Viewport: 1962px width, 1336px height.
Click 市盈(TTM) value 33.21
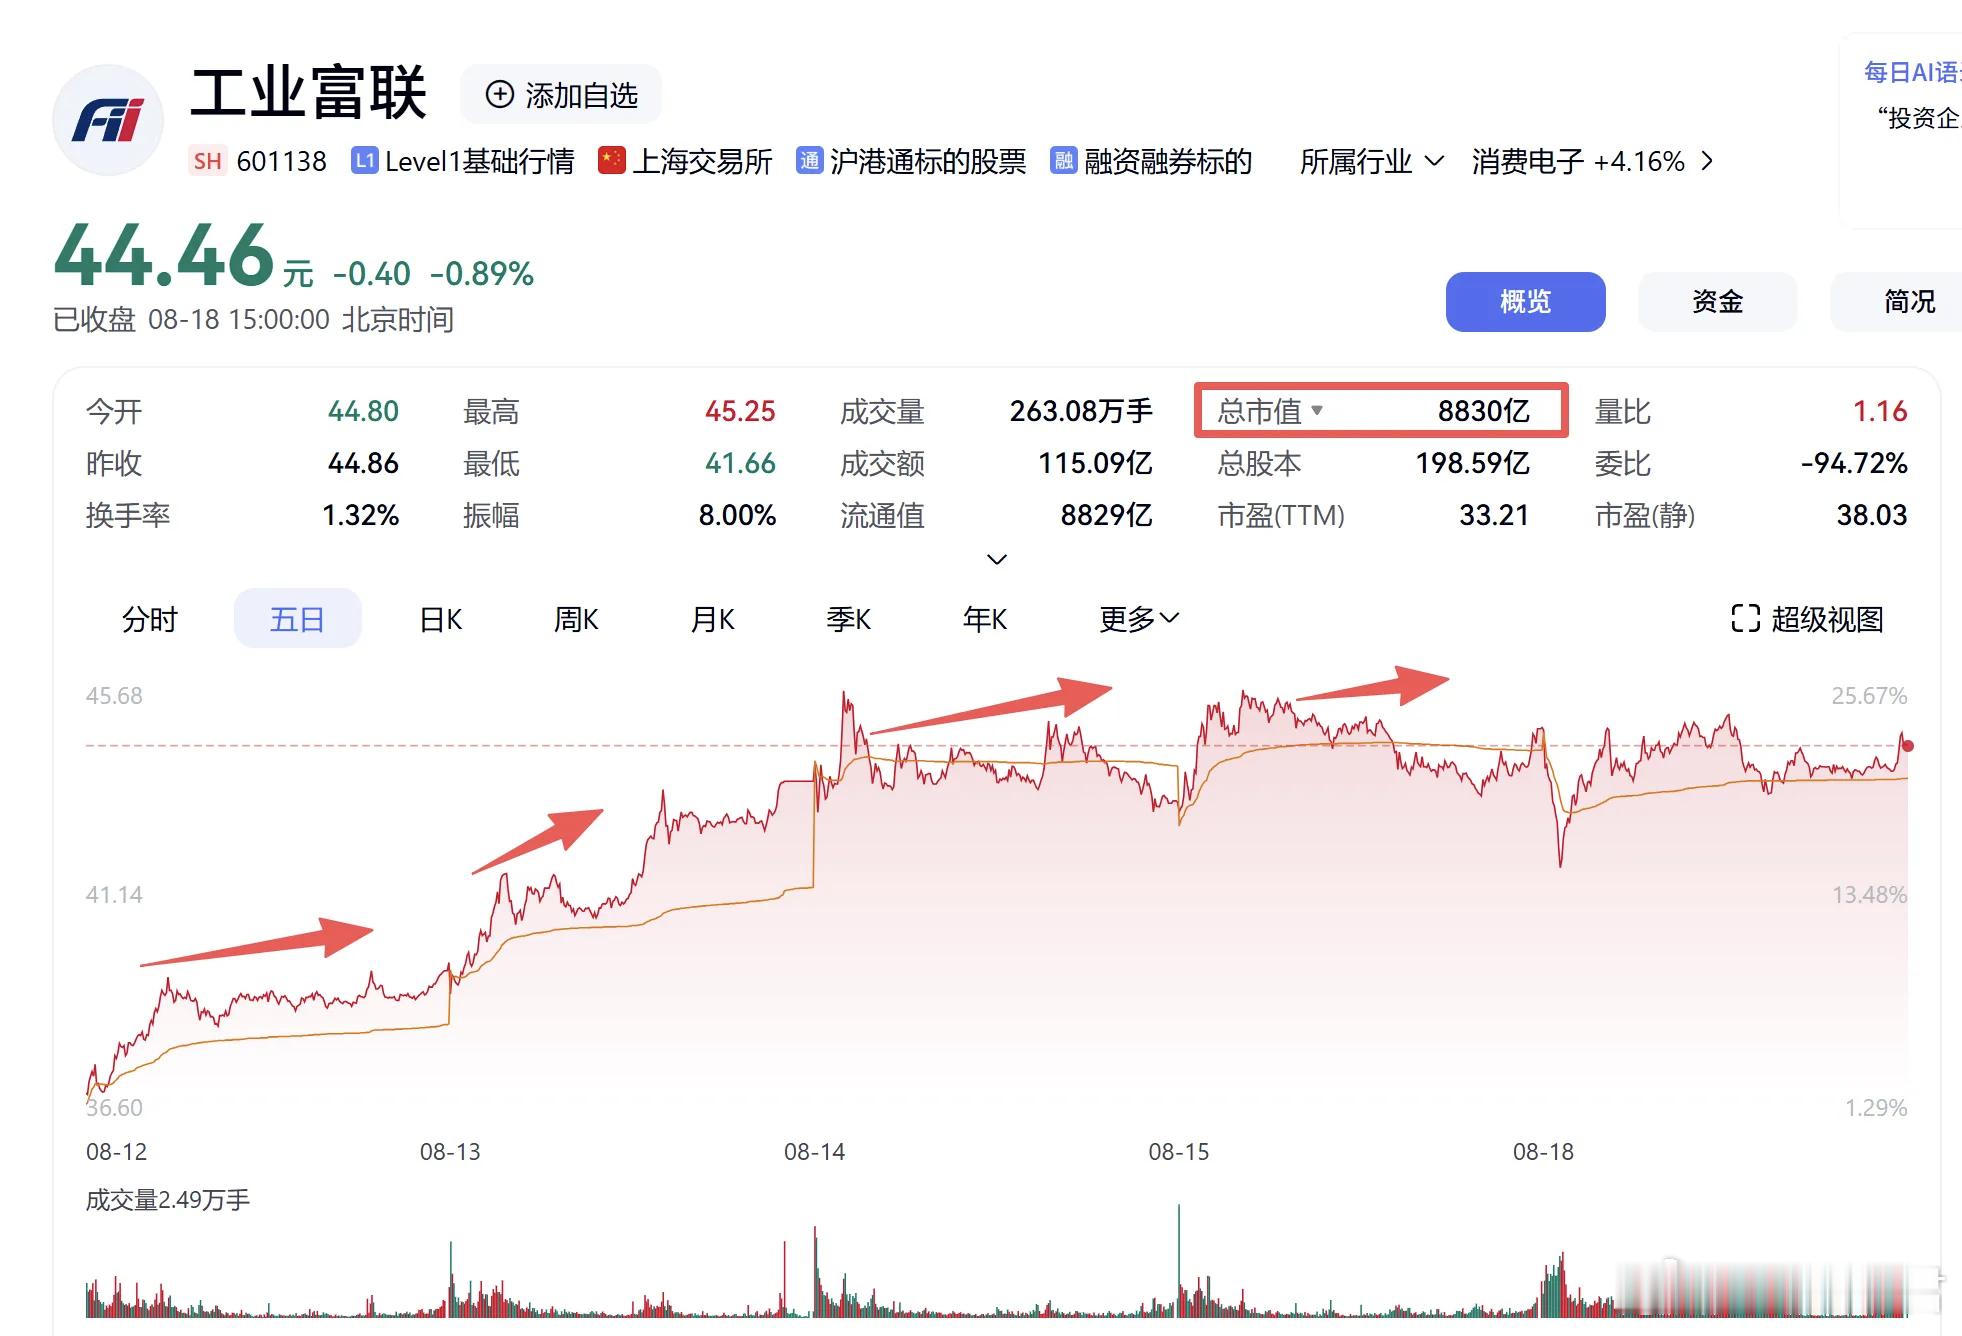point(1494,515)
